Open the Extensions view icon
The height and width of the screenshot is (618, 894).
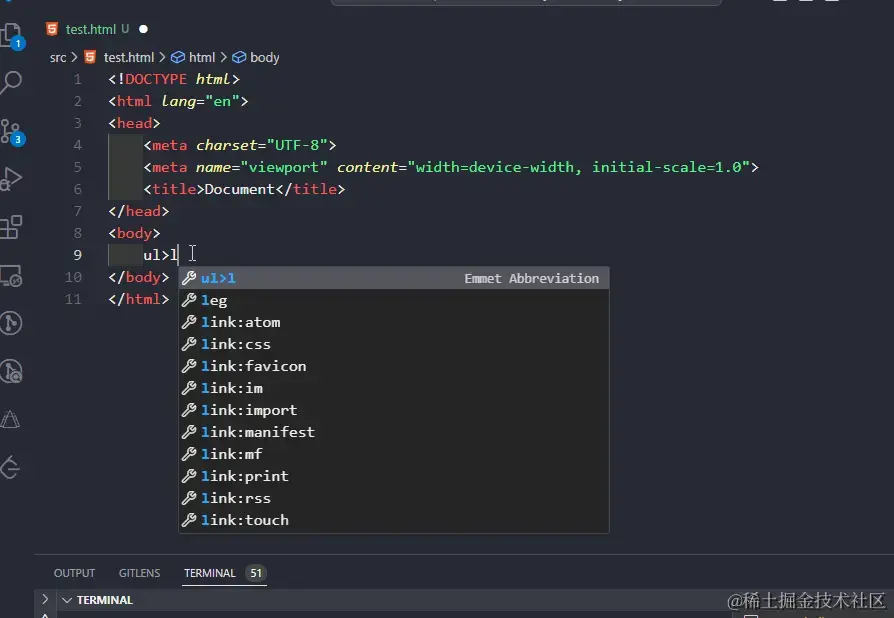point(12,228)
